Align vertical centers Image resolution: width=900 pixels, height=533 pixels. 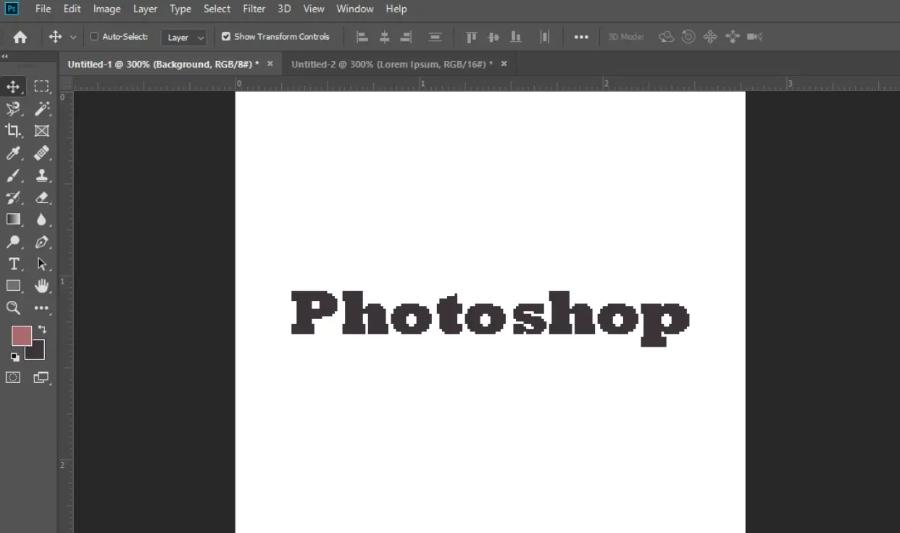click(494, 37)
